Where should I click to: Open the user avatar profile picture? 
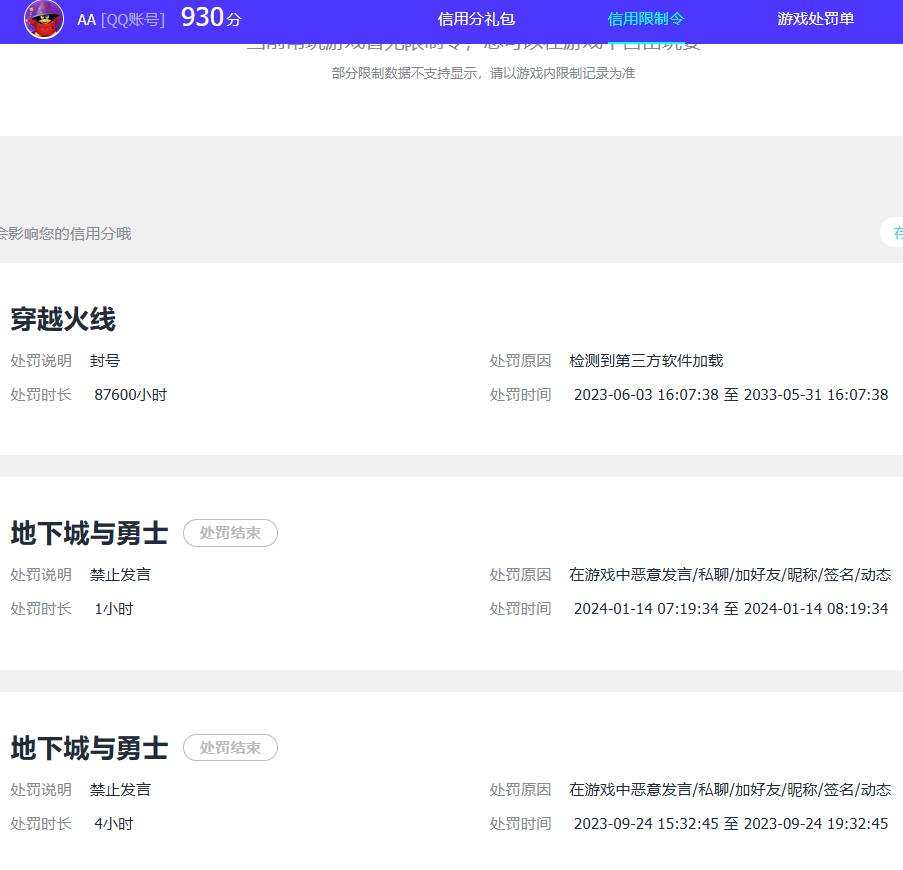(x=44, y=19)
